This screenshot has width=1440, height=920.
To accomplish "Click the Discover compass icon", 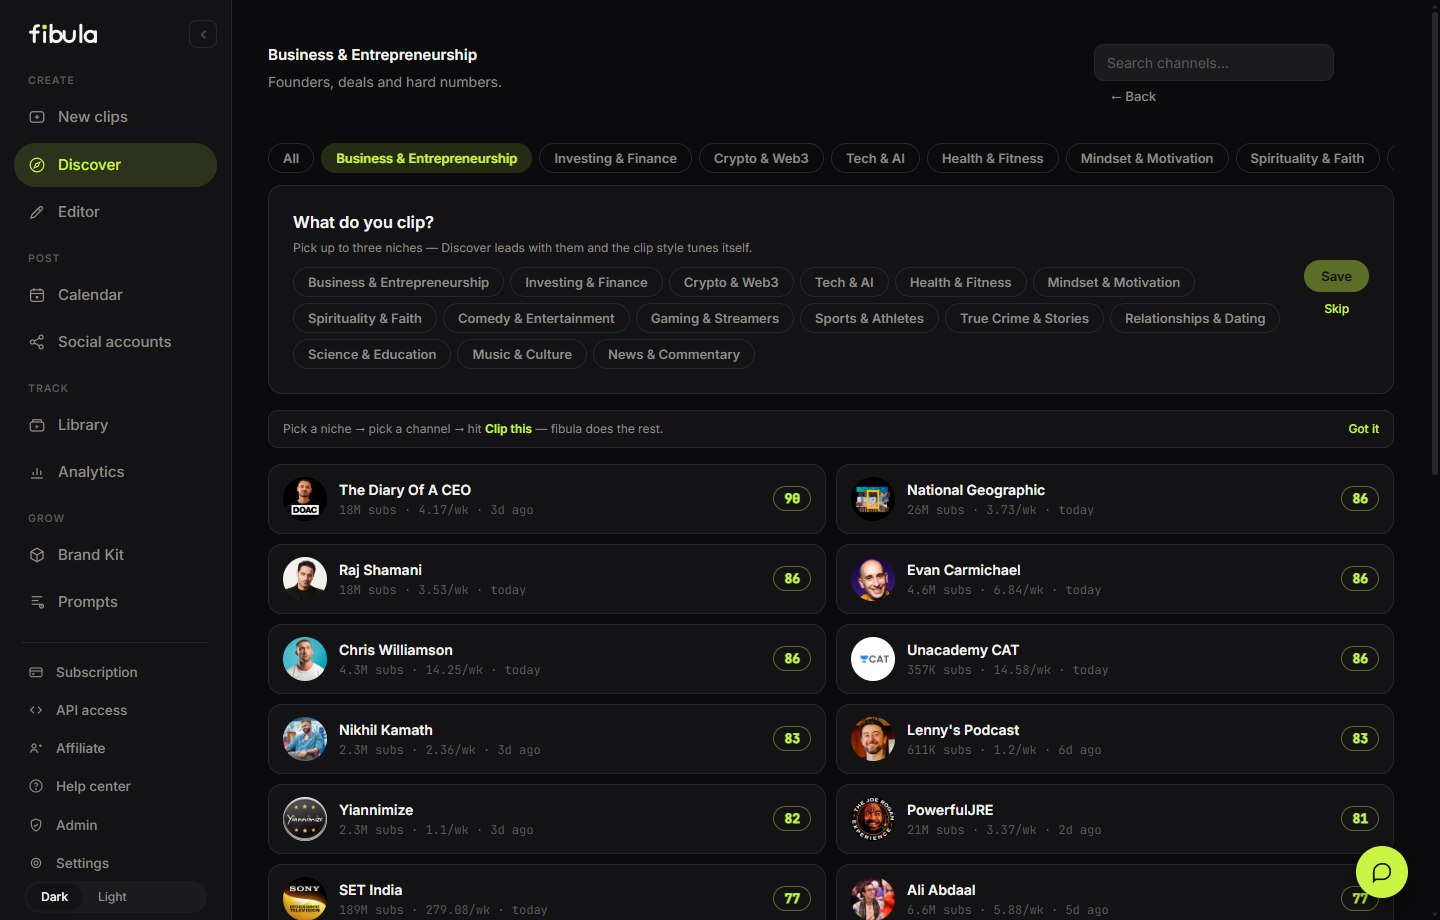I will coord(37,165).
